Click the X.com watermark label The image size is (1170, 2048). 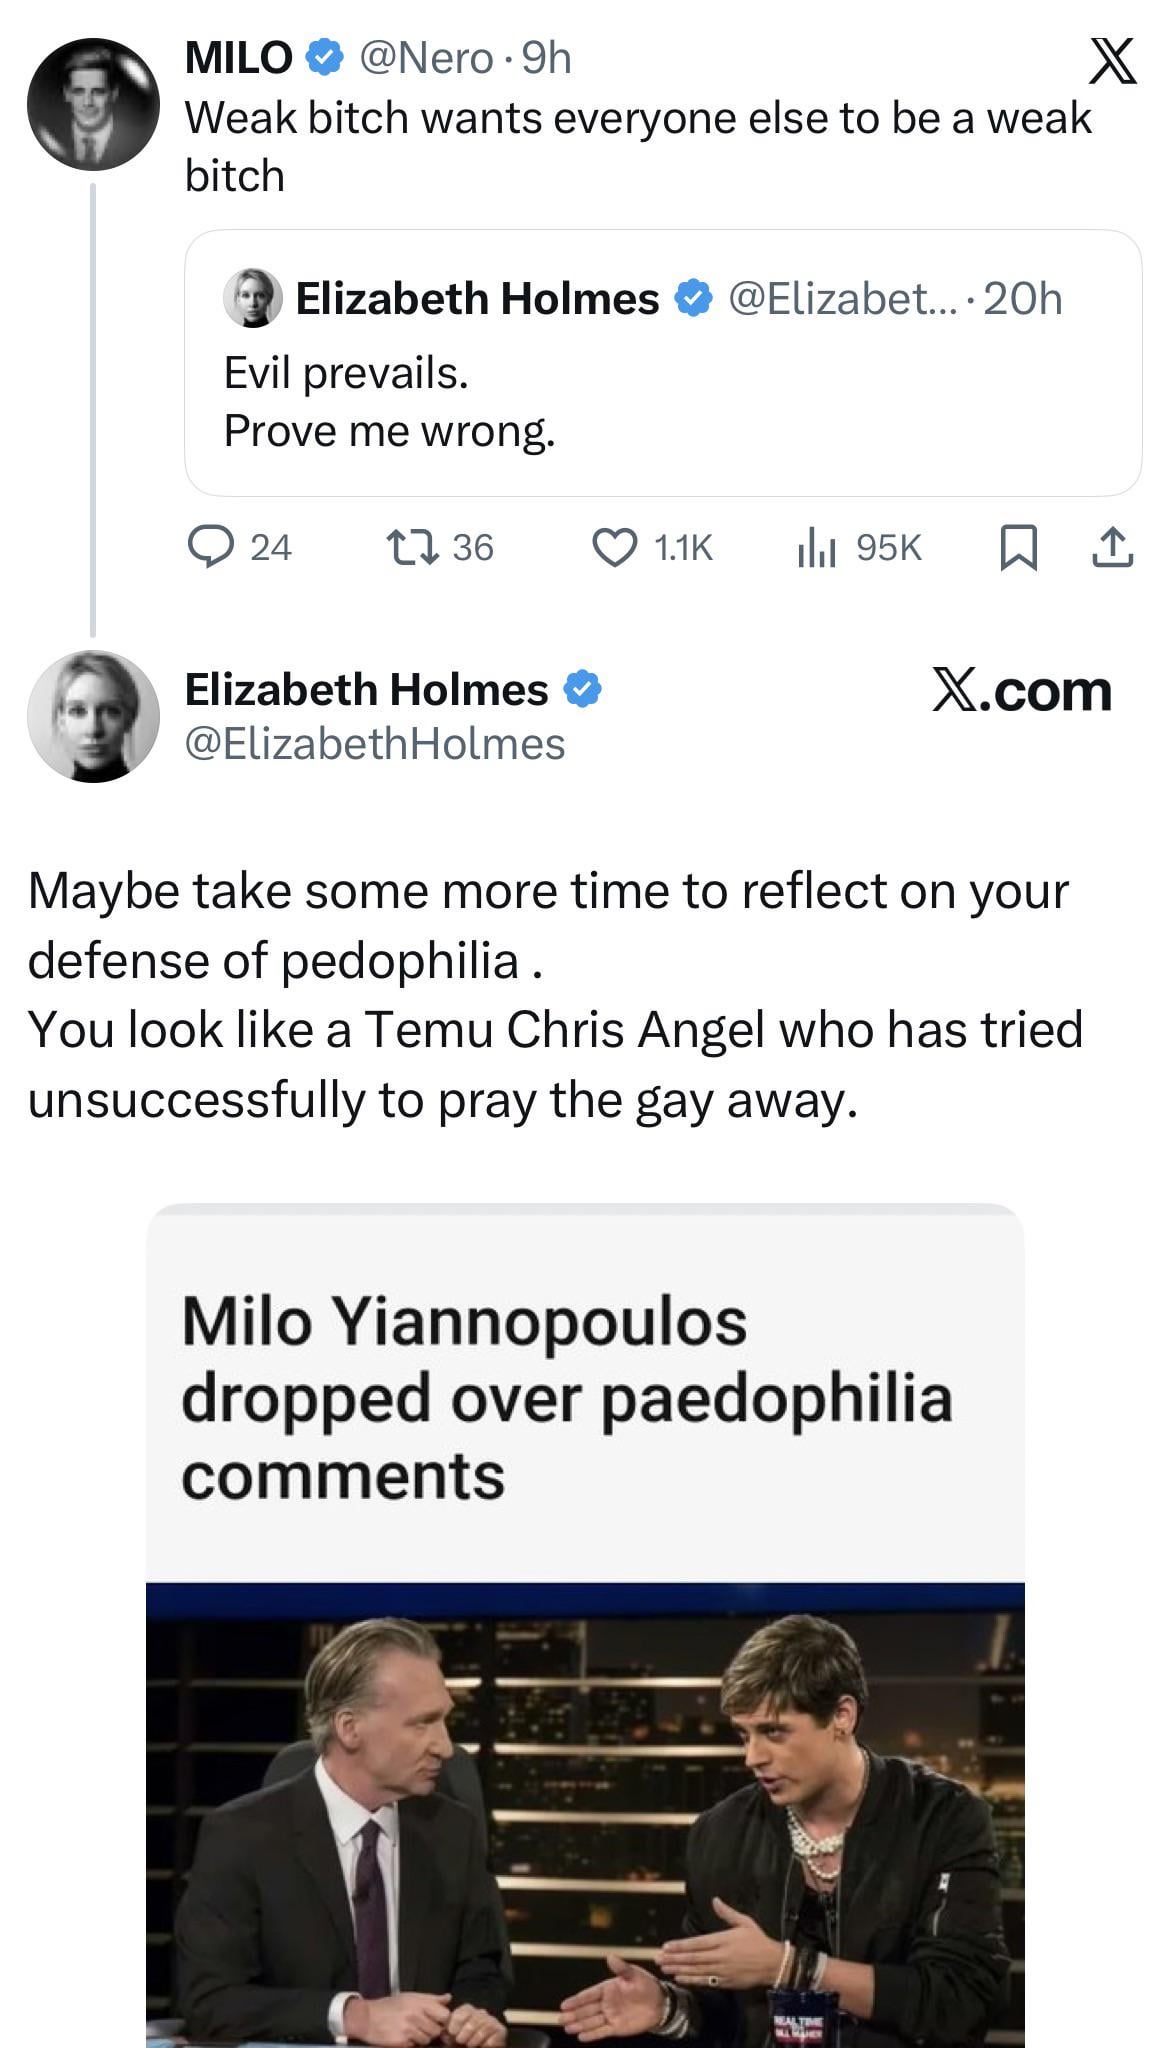coord(1021,691)
